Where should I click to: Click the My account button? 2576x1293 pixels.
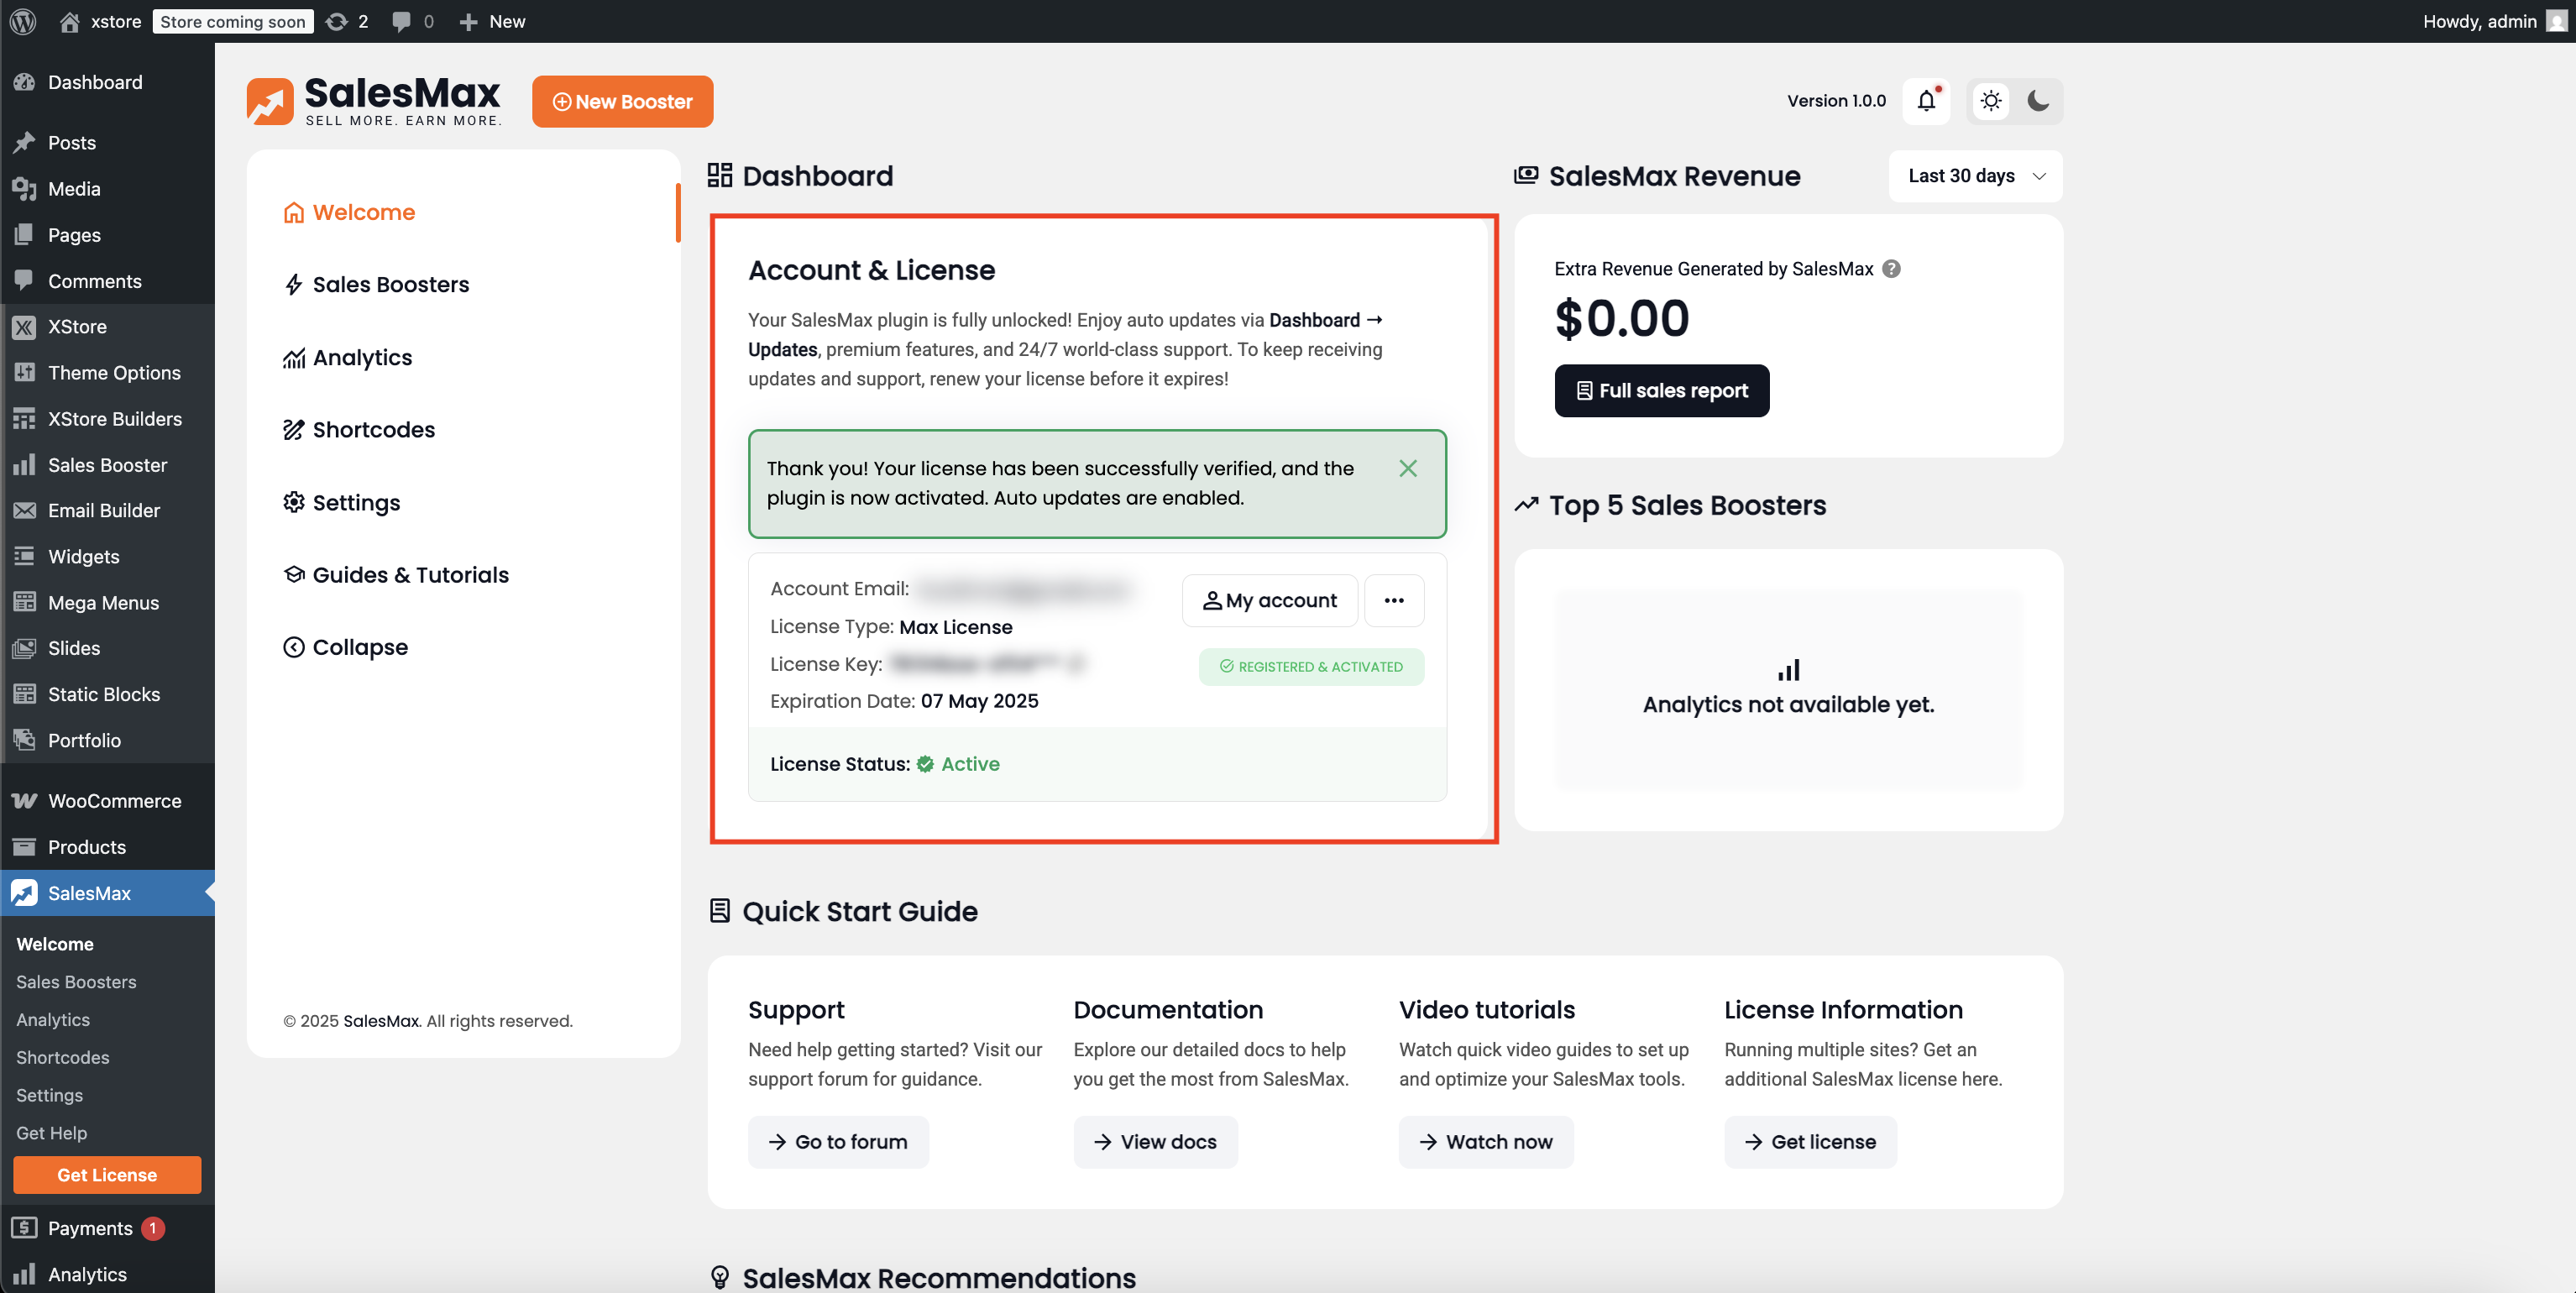1270,600
